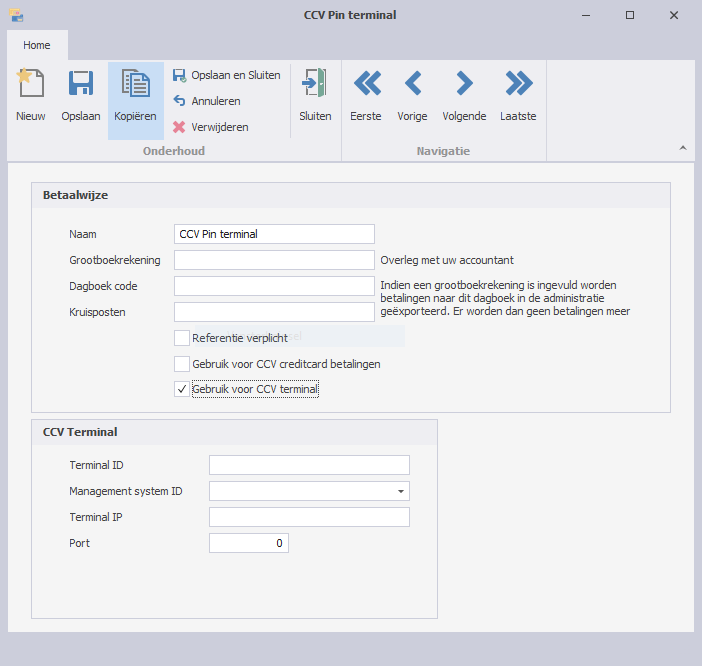Open the application icon menu in title bar
This screenshot has width=702, height=666.
coord(16,15)
